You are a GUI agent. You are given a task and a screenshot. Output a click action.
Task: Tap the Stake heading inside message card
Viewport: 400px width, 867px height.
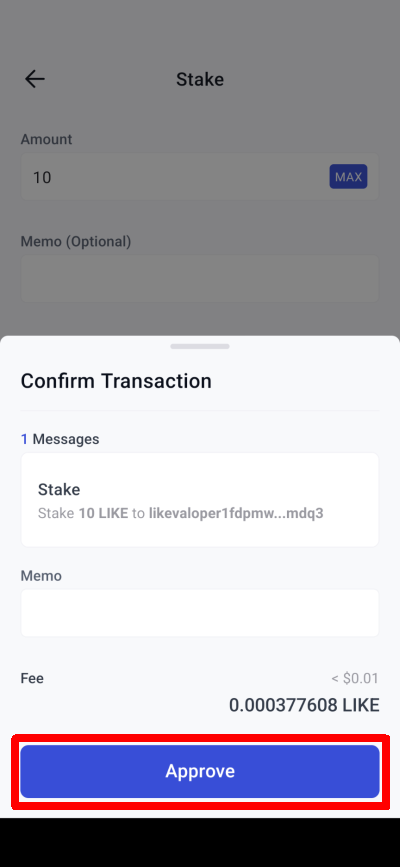coord(59,490)
